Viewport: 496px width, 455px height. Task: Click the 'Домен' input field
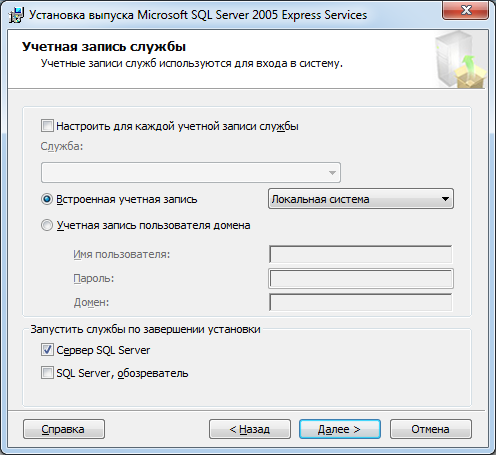click(x=360, y=302)
